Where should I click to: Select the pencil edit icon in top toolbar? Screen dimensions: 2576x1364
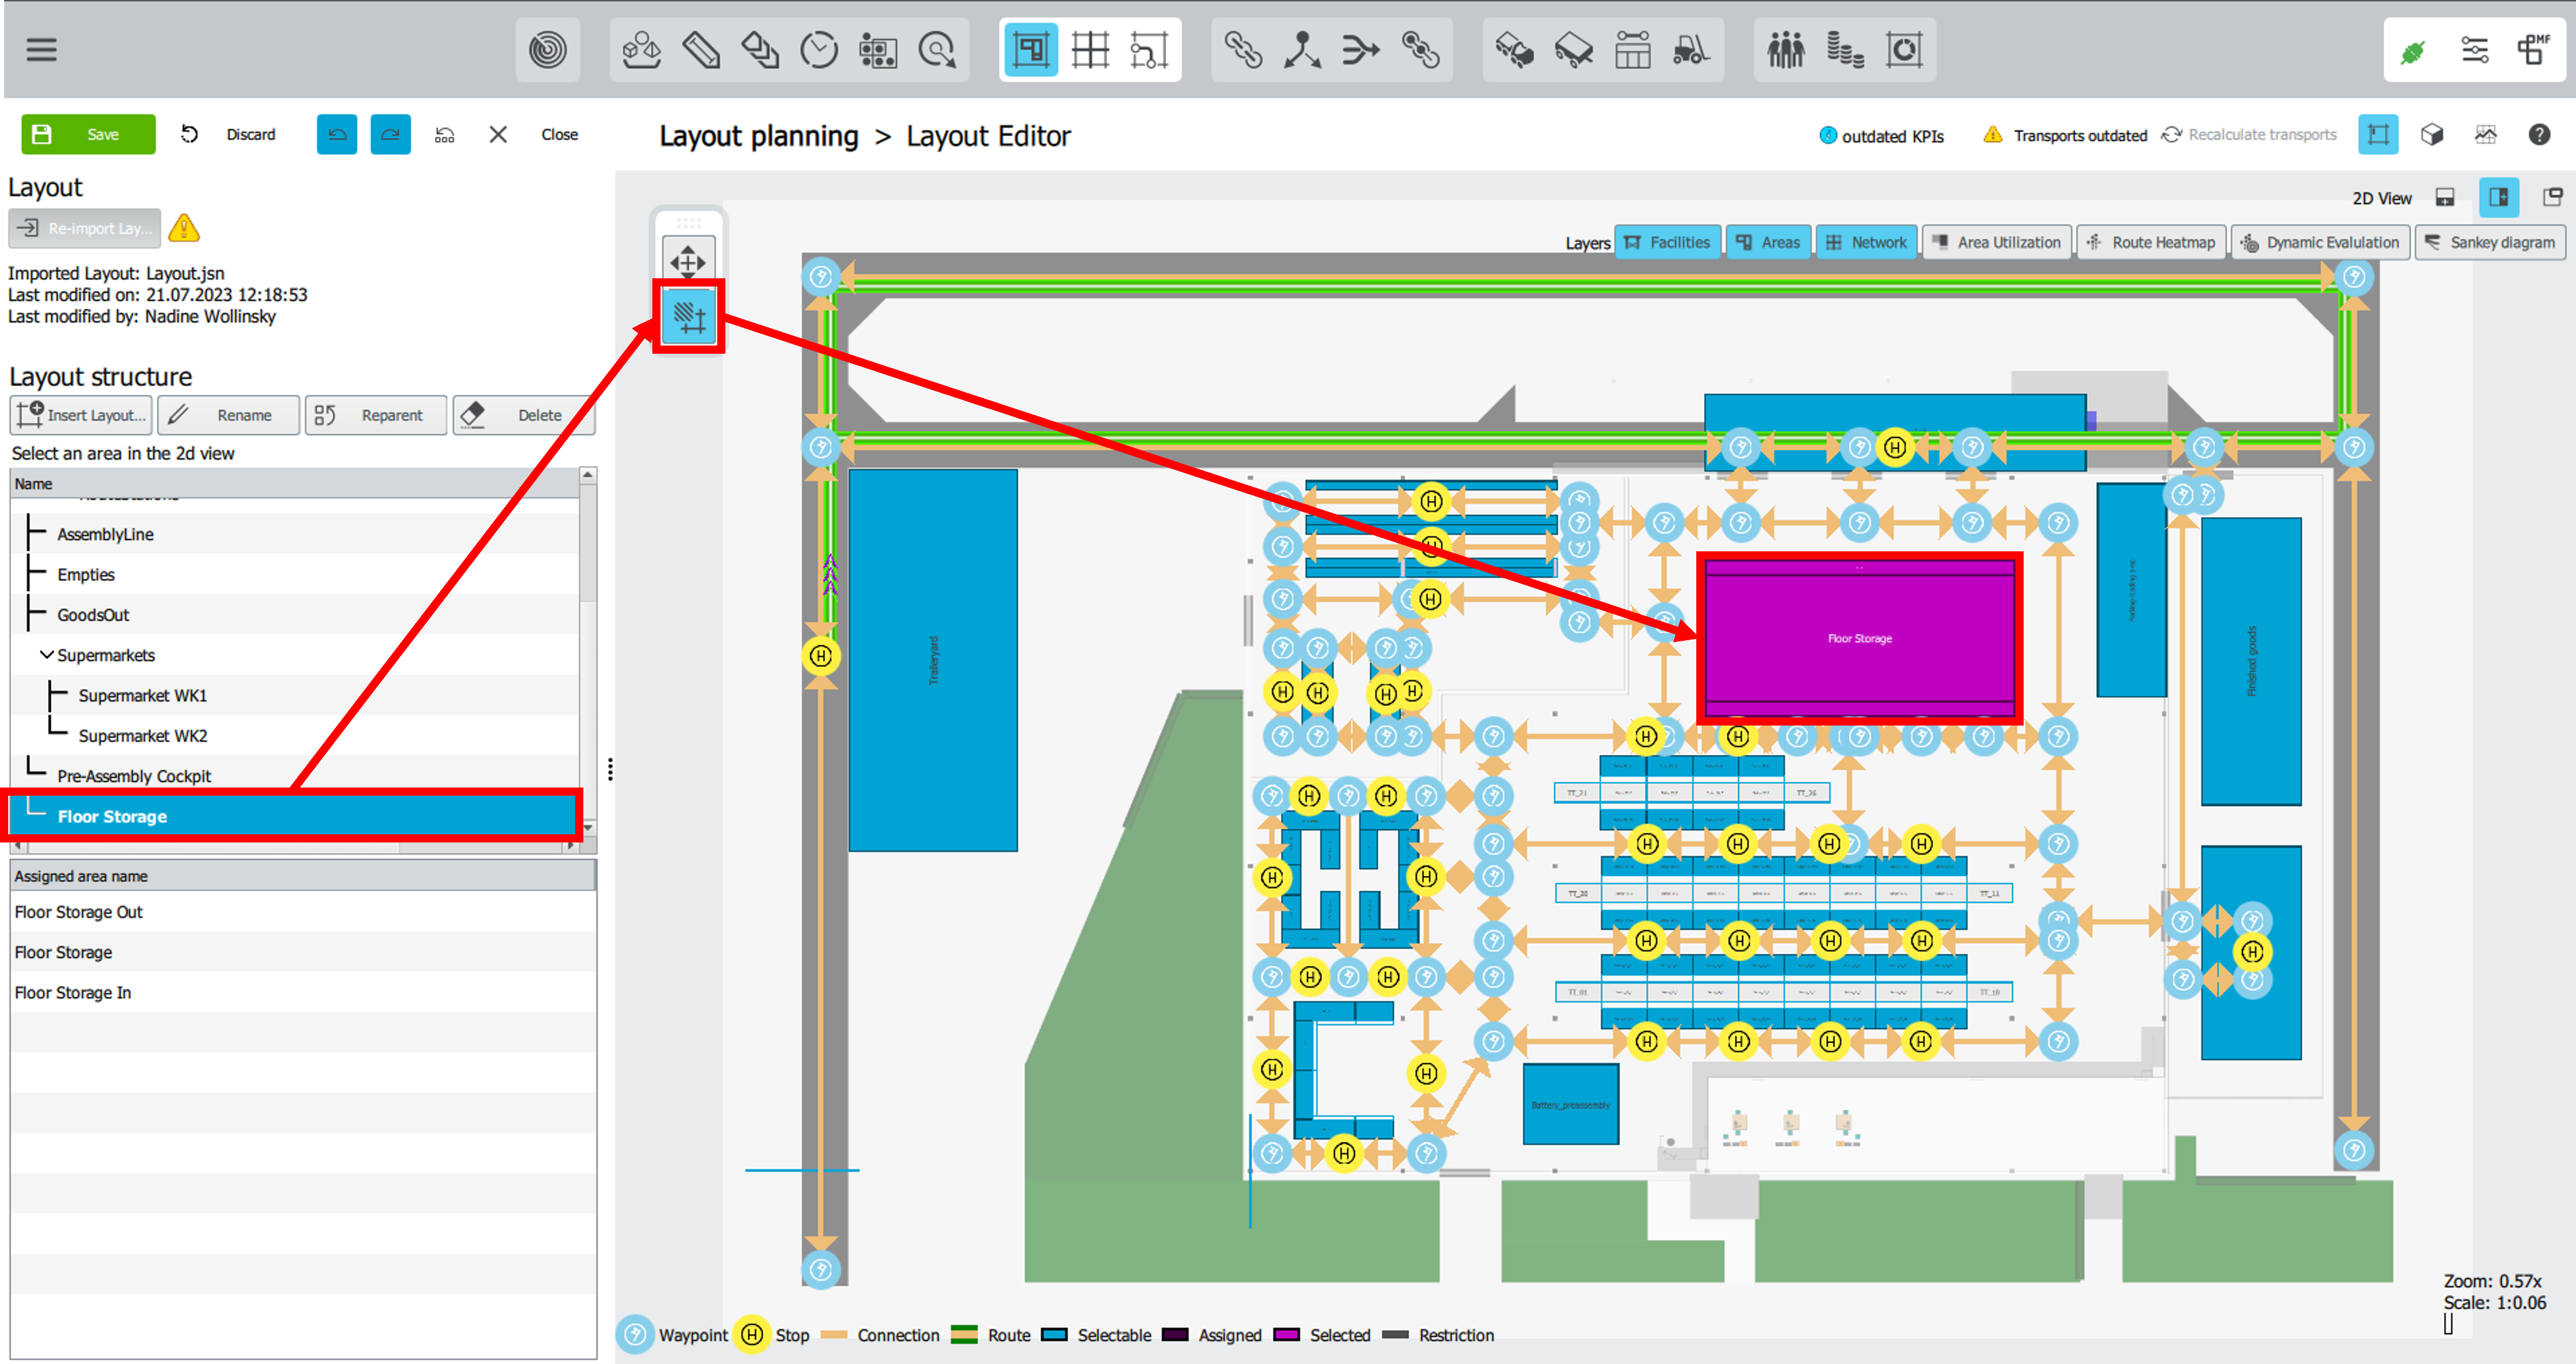(x=701, y=49)
